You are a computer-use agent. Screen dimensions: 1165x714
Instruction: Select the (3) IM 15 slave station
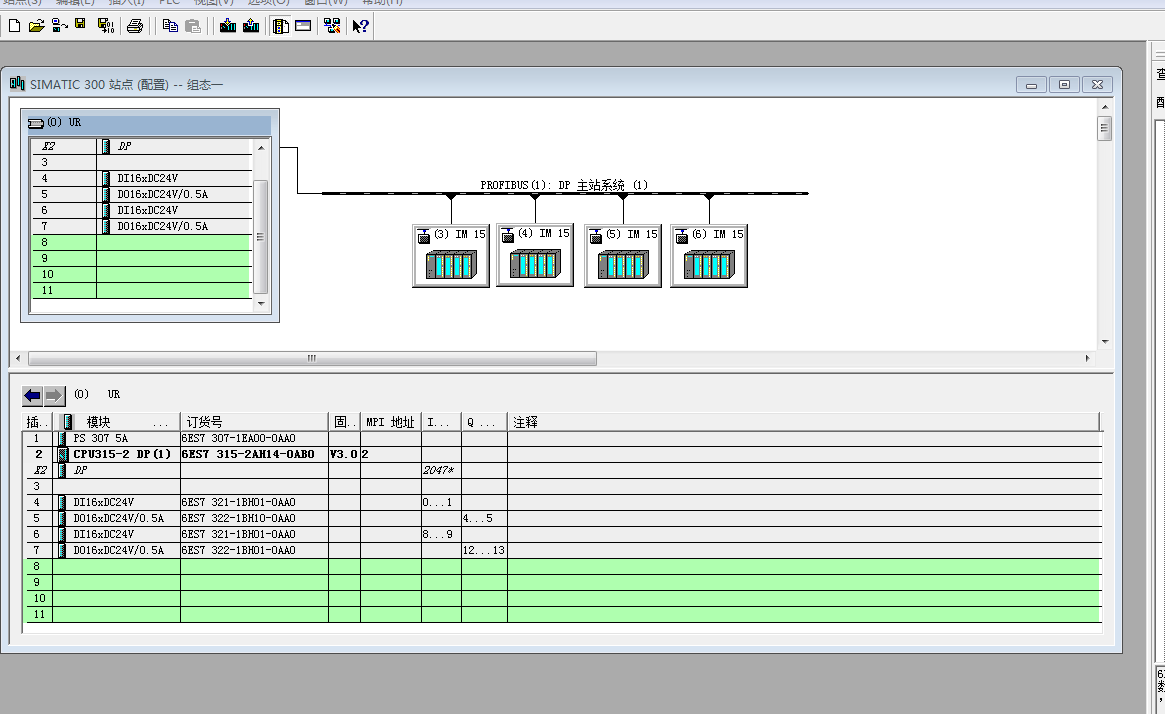[450, 256]
